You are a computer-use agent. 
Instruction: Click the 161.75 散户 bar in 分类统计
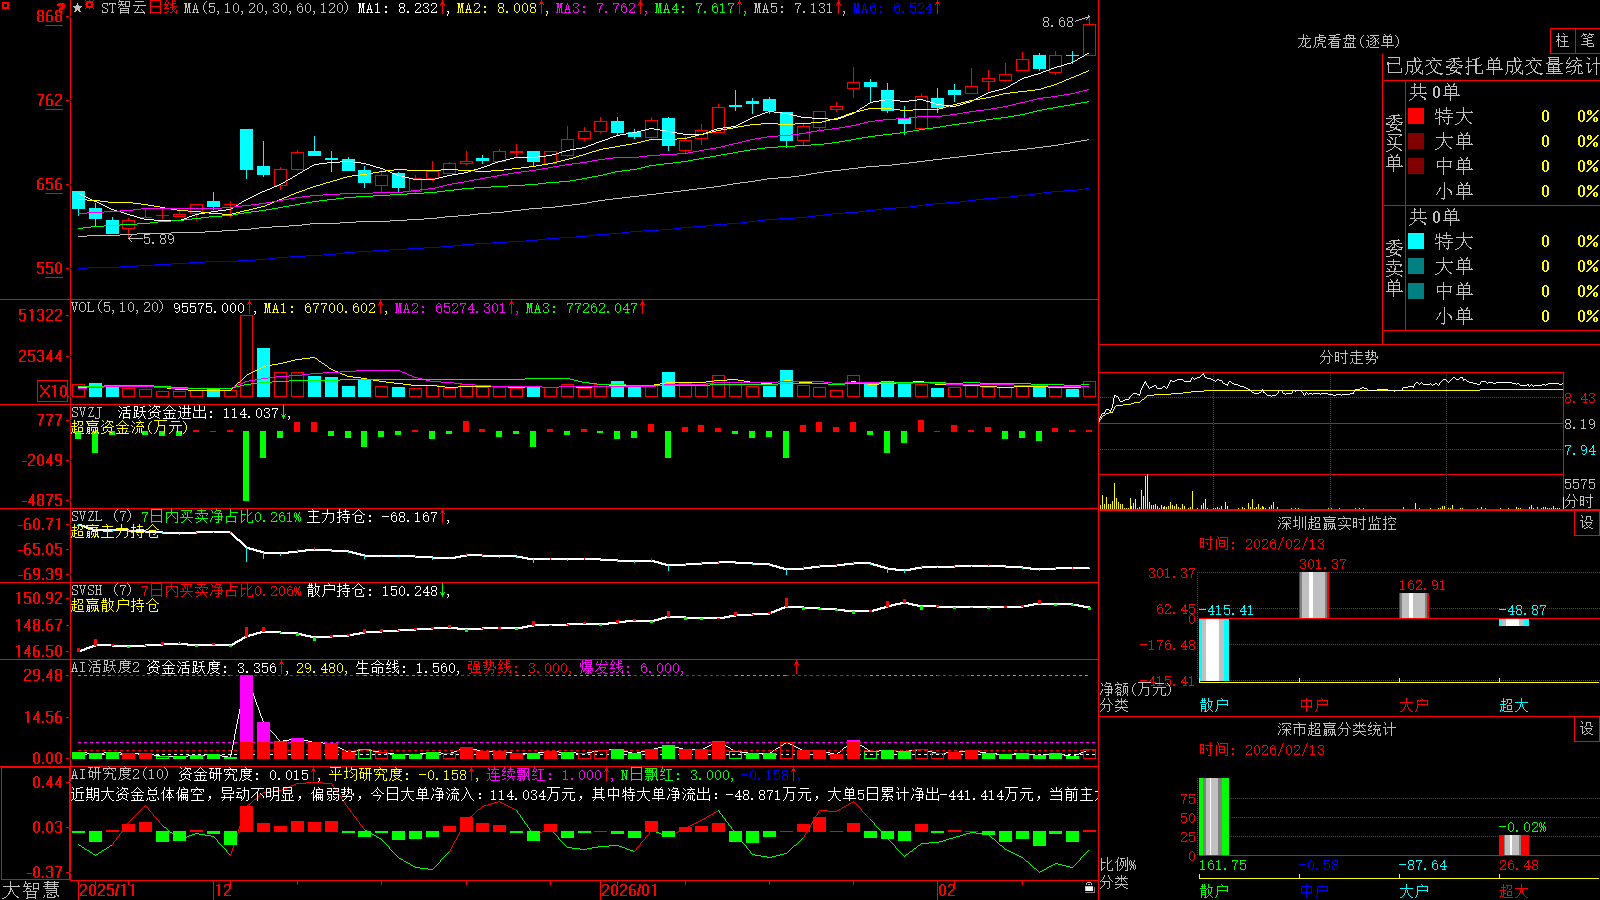click(1214, 817)
